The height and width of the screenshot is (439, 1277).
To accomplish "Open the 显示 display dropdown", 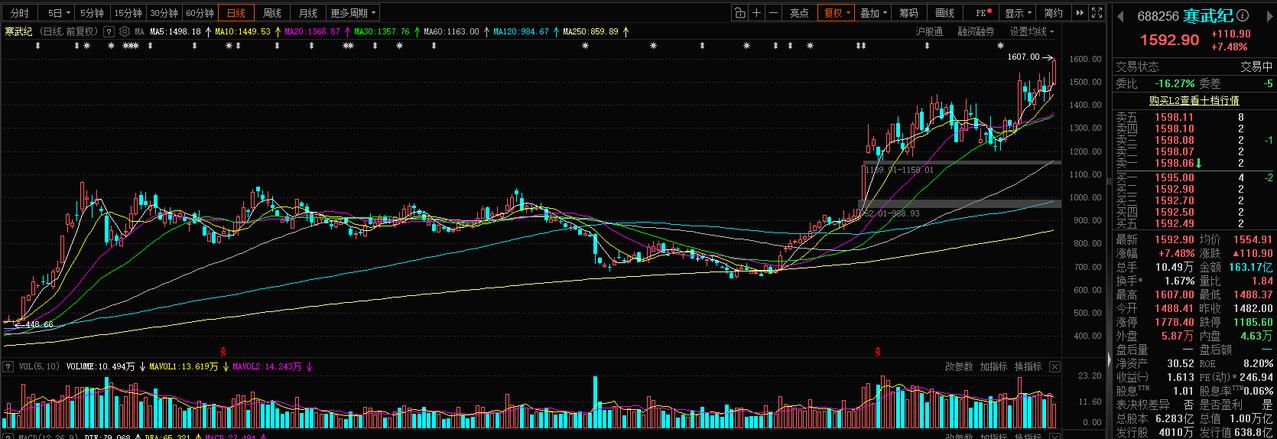I will click(1017, 13).
